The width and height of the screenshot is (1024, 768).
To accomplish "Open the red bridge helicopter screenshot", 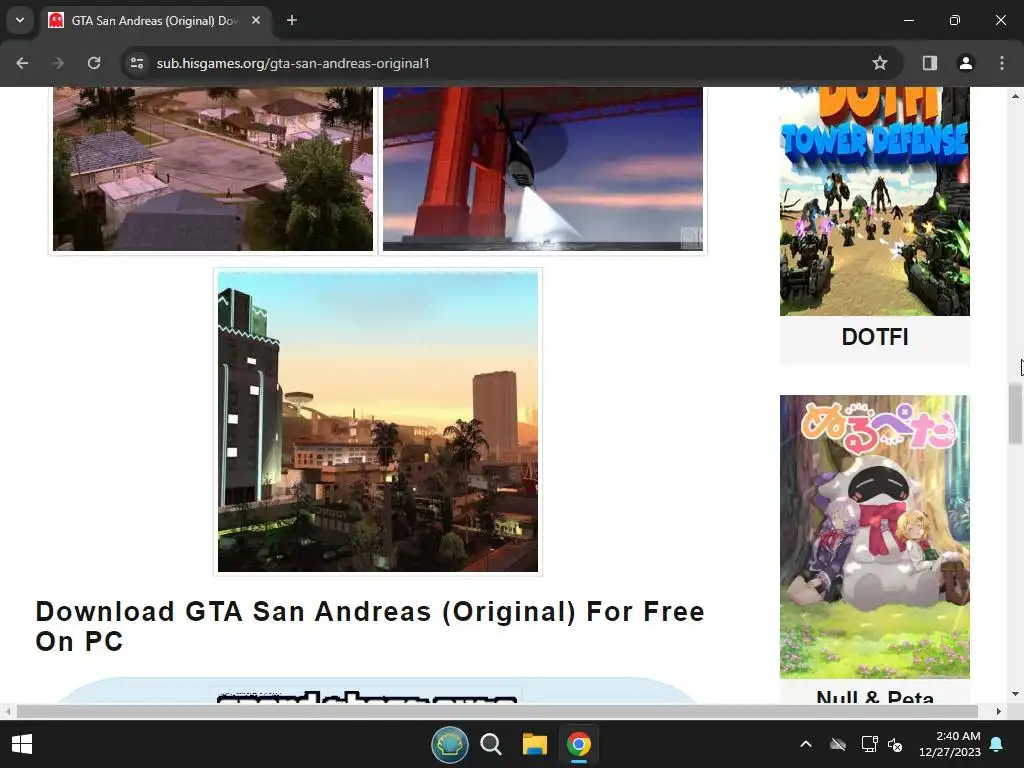I will tap(543, 168).
